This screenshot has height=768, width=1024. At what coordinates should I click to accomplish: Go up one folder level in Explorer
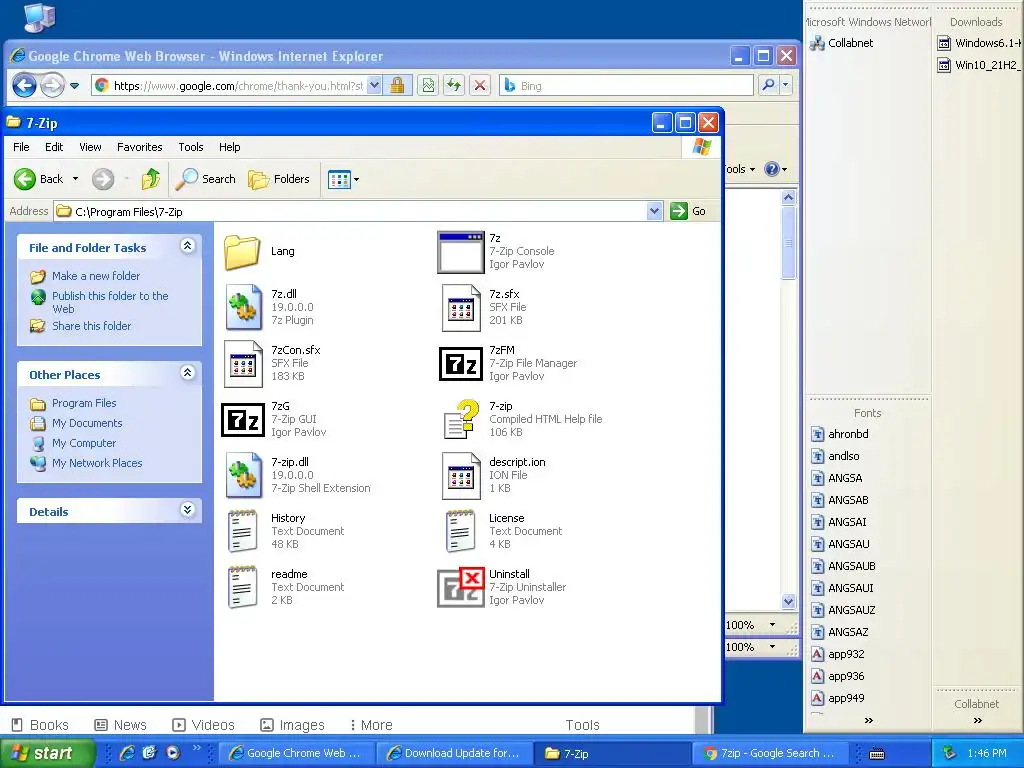click(x=151, y=179)
